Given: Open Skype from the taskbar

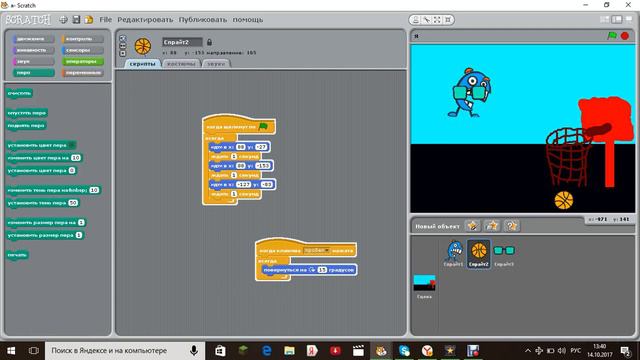Looking at the screenshot, I should point(404,351).
